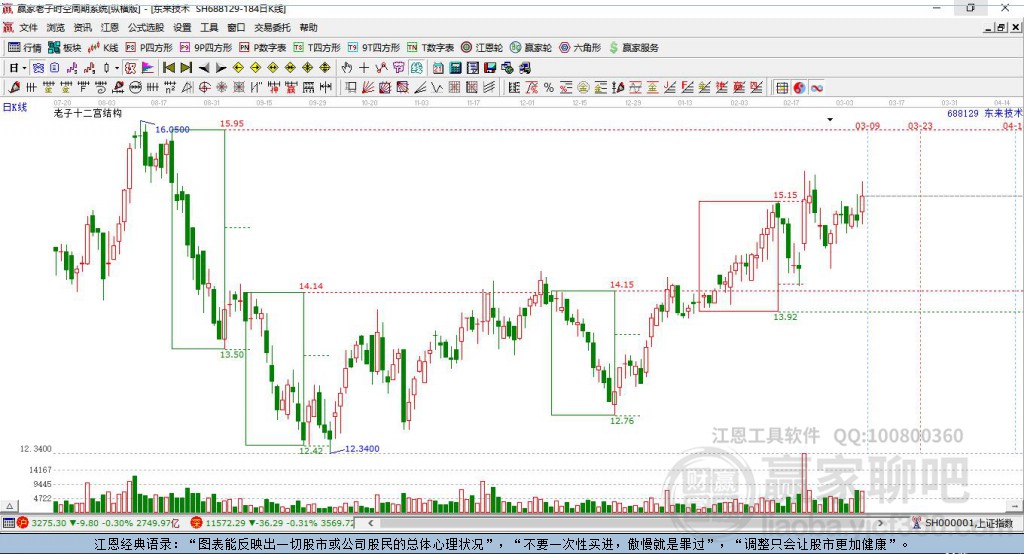Select the red pen drawing tool

pos(14,88)
